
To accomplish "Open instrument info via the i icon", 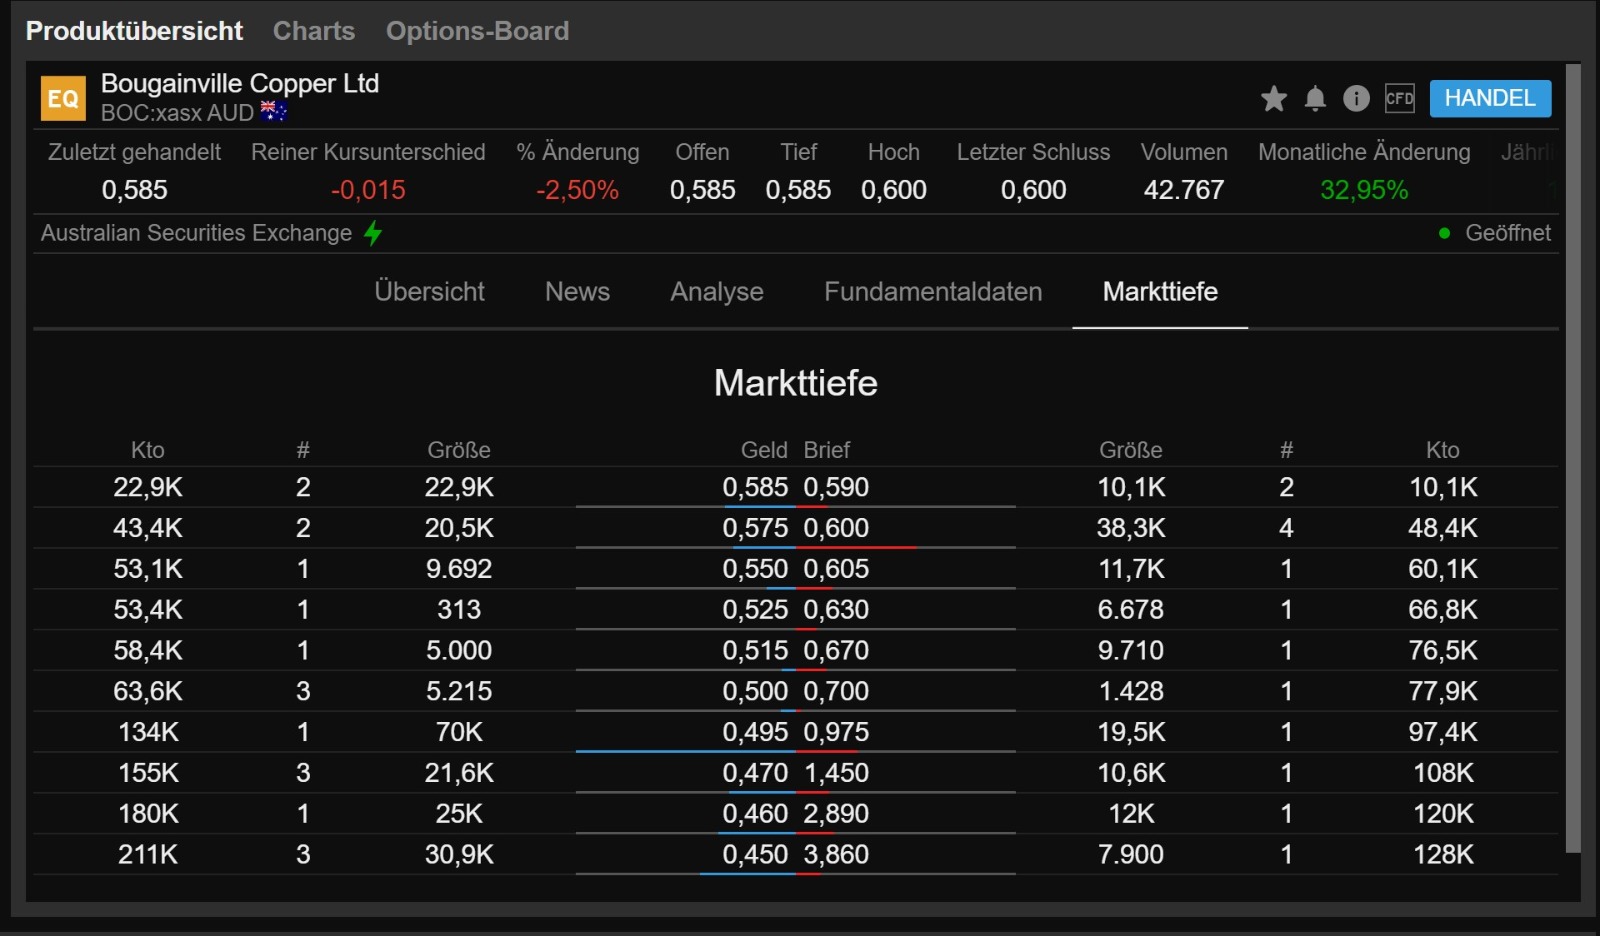I will tap(1356, 98).
